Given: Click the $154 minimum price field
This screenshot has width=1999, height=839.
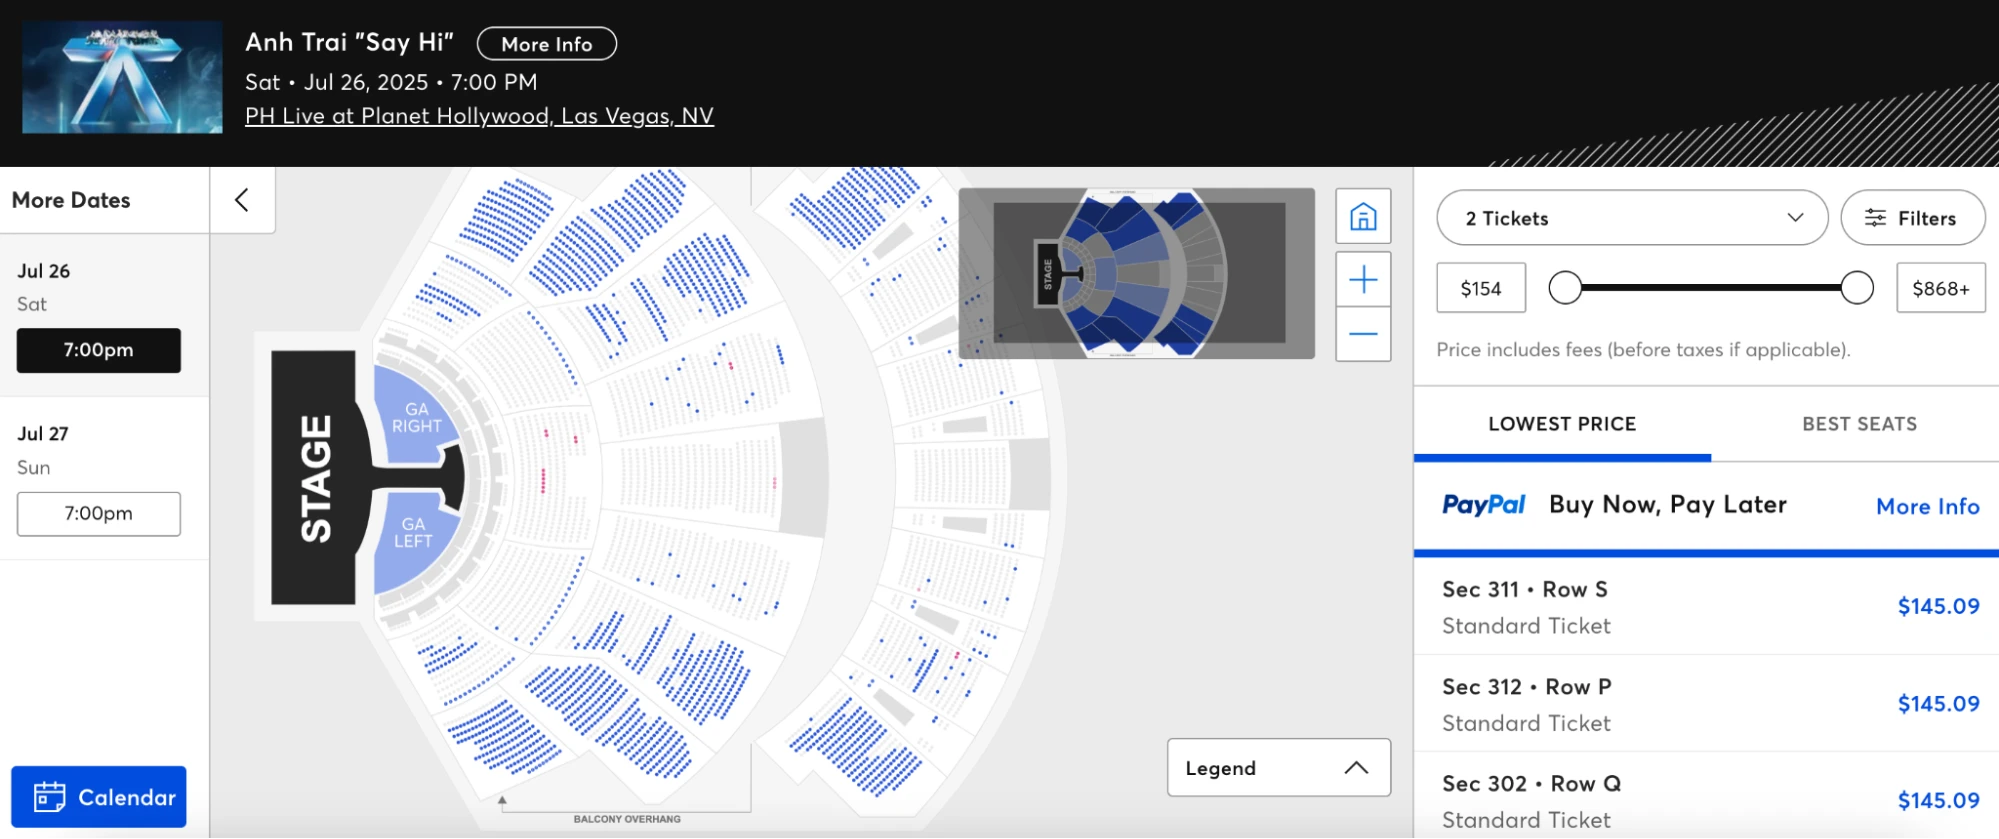Looking at the screenshot, I should [x=1481, y=288].
